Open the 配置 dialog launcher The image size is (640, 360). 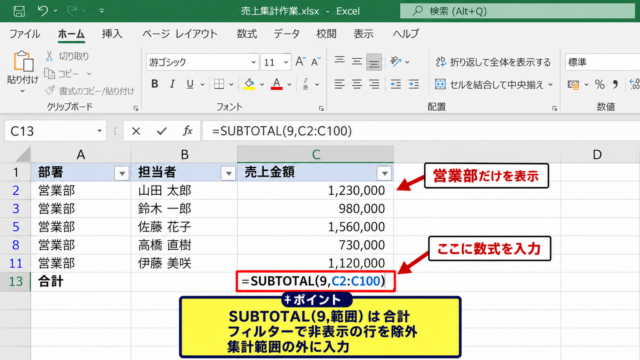pyautogui.click(x=554, y=108)
